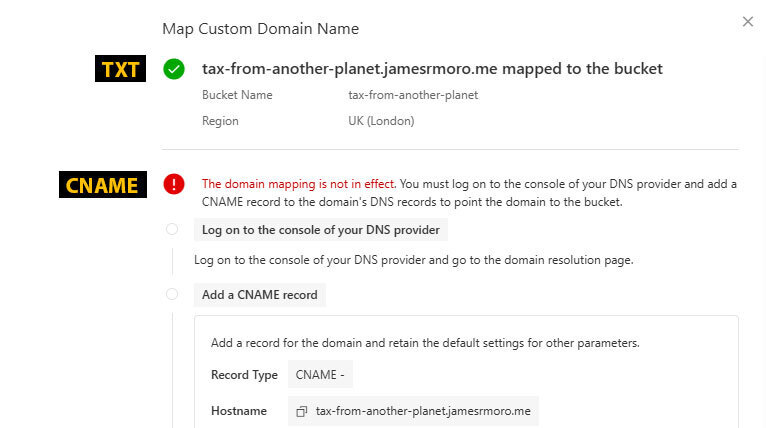
Task: Click the Hostname label
Action: (x=239, y=411)
